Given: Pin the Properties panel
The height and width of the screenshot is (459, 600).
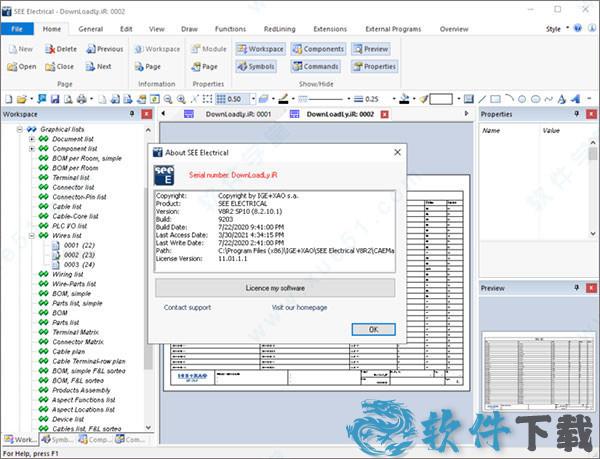Looking at the screenshot, I should click(x=577, y=114).
